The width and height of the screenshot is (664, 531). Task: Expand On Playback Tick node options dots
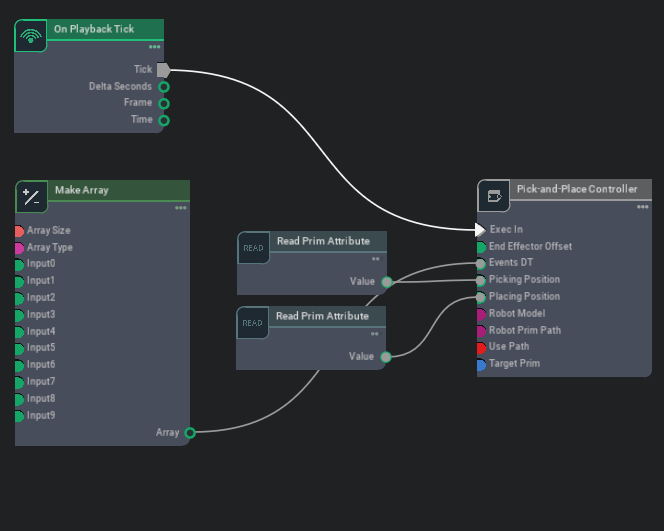tap(155, 47)
